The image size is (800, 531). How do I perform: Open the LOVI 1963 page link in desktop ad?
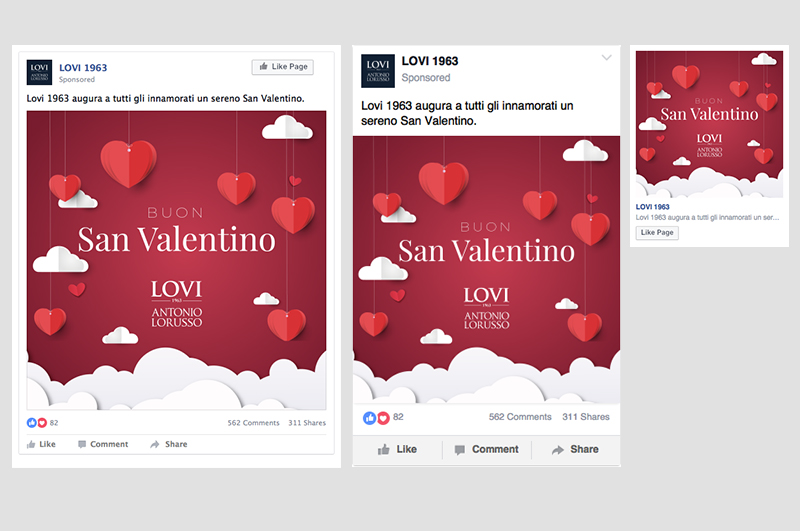[x=83, y=68]
